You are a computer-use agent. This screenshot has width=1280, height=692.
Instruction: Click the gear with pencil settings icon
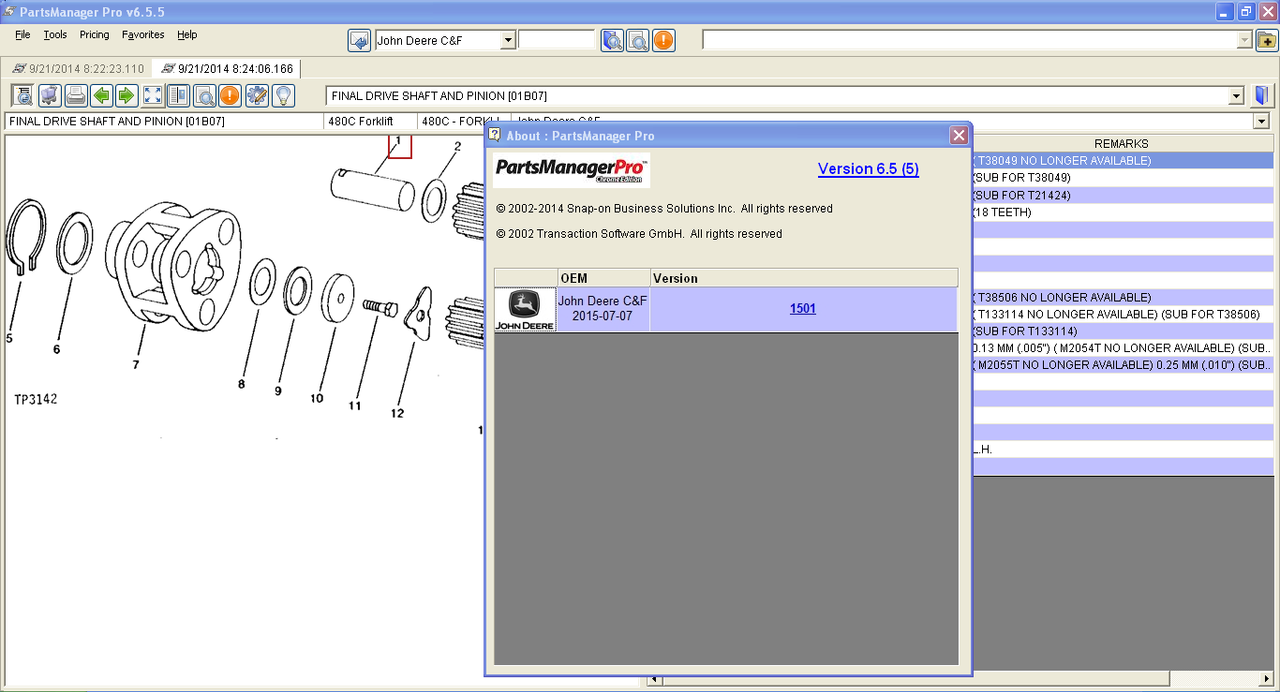(x=257, y=96)
